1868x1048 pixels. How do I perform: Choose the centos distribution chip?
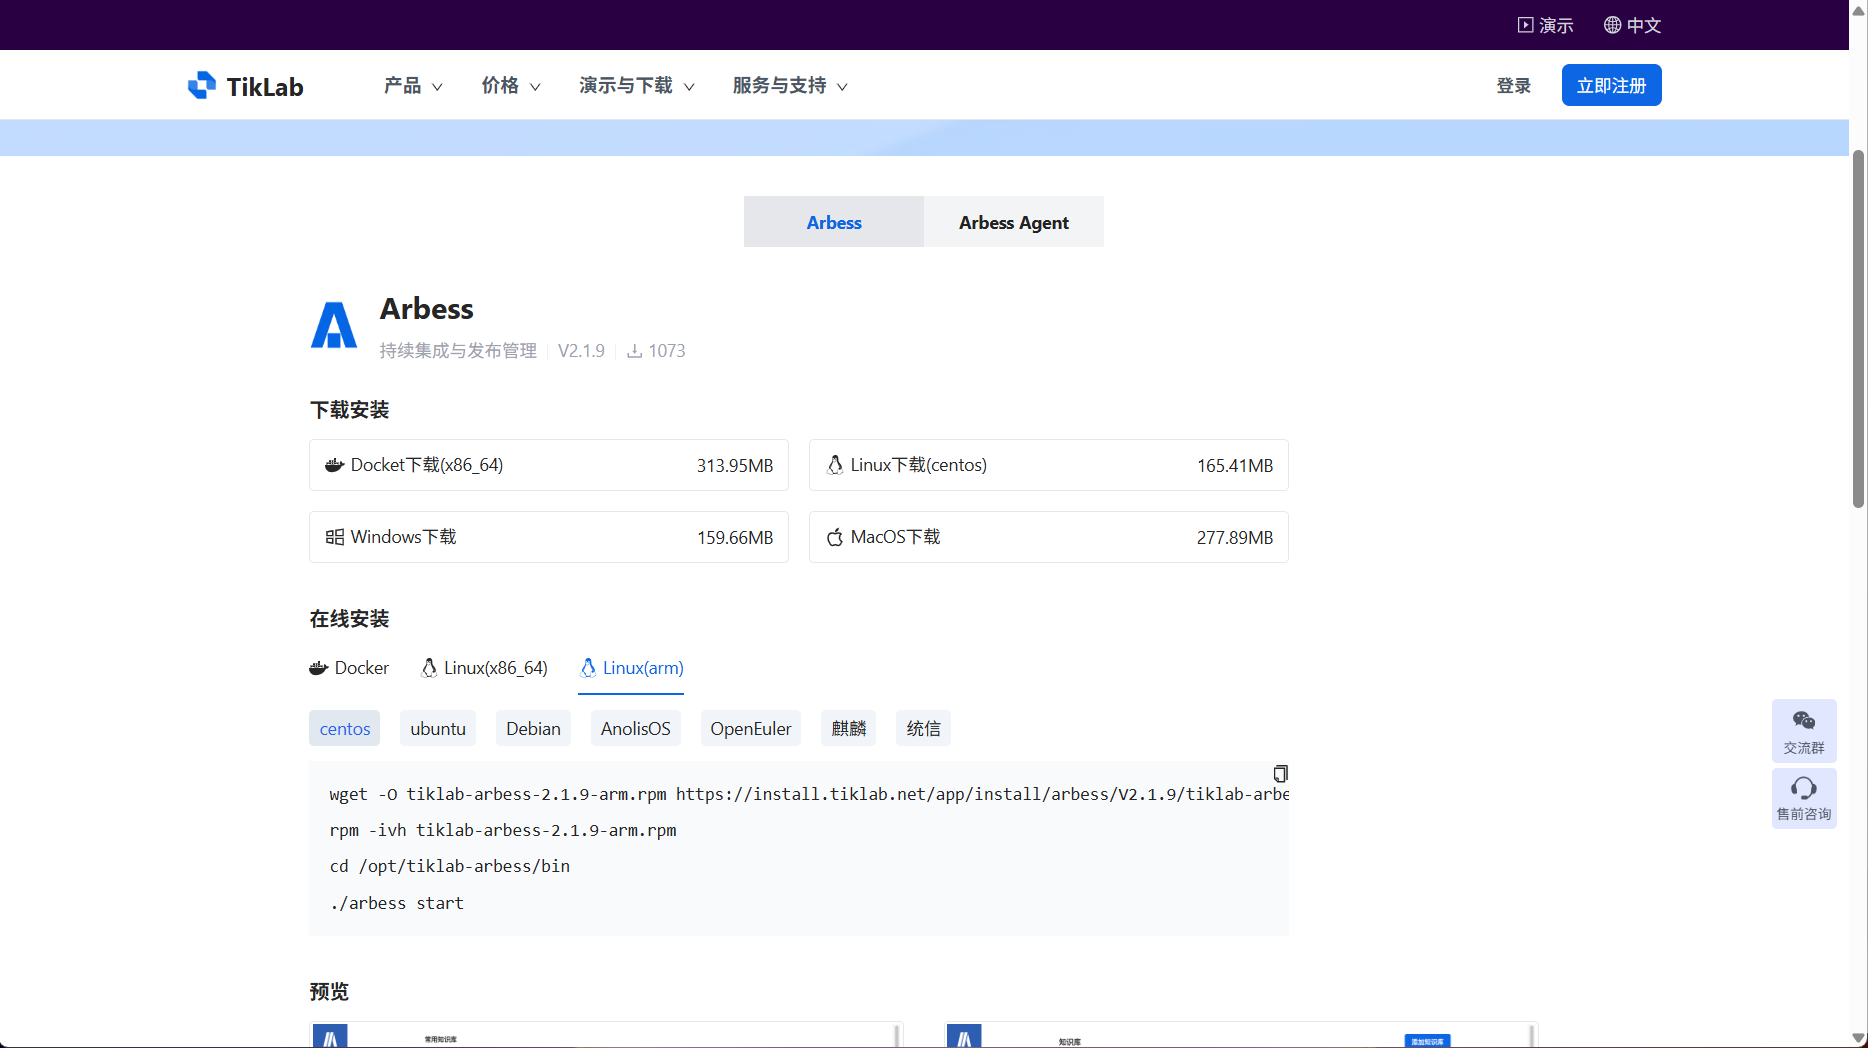point(345,729)
